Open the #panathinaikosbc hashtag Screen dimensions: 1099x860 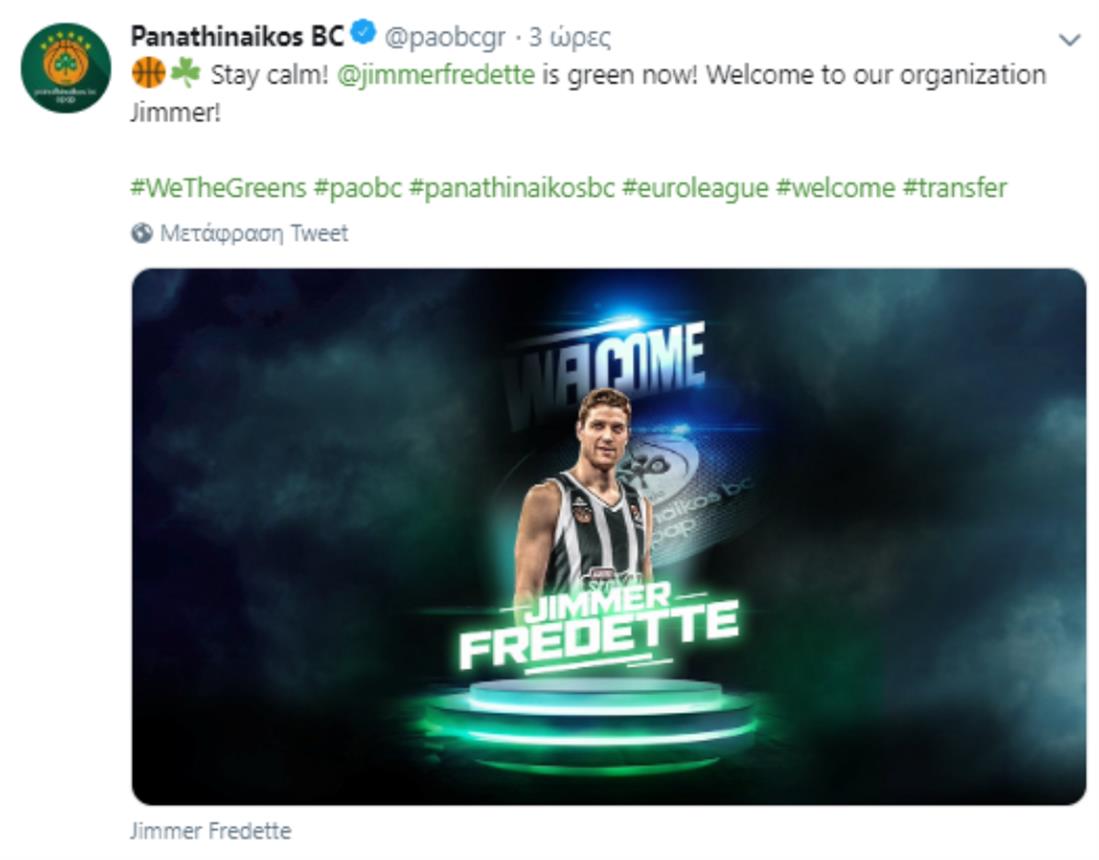511,187
